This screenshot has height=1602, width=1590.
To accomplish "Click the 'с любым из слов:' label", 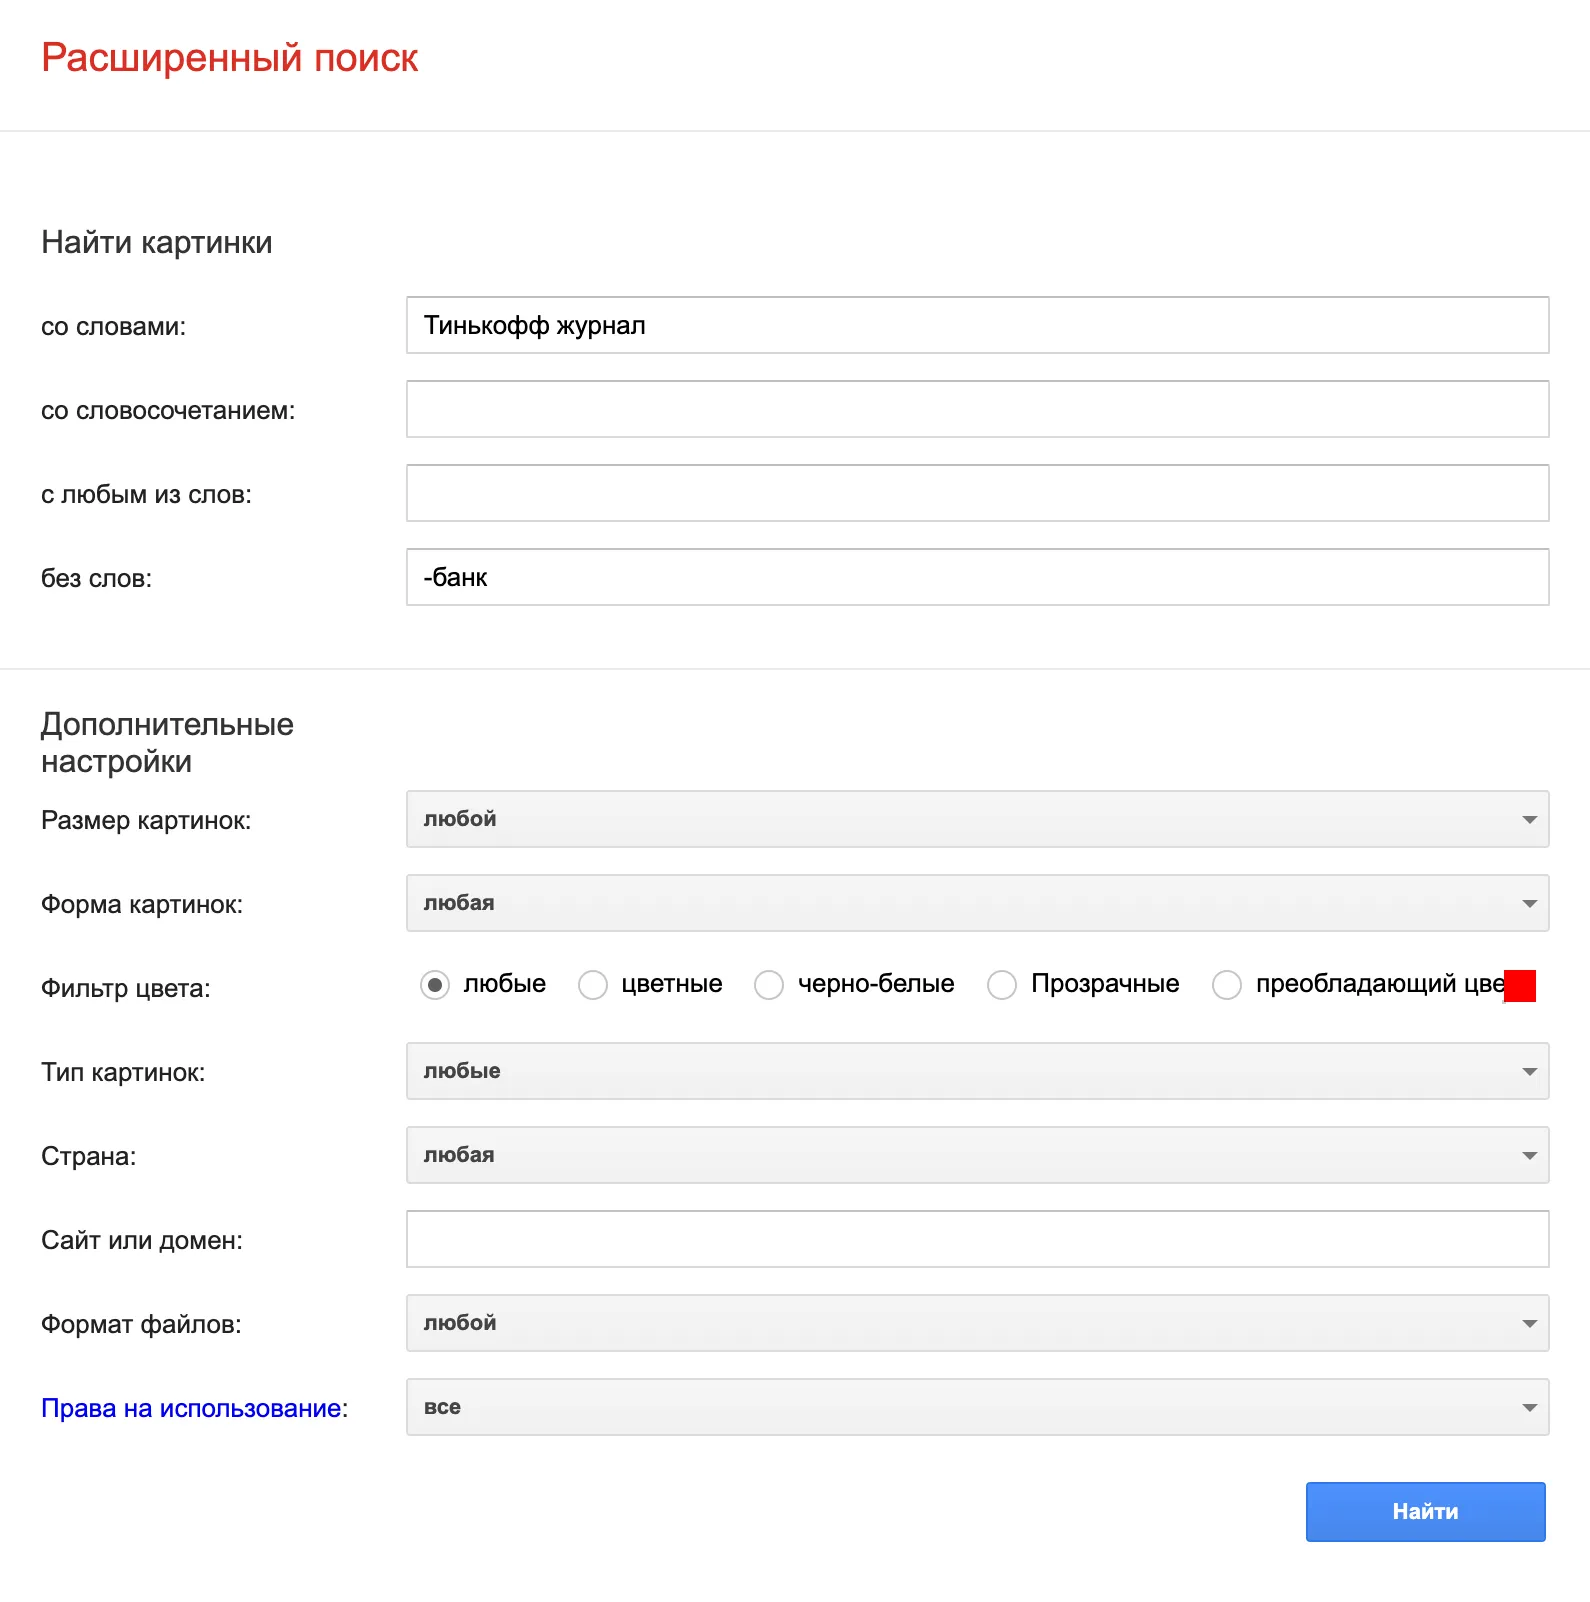I will pyautogui.click(x=146, y=494).
